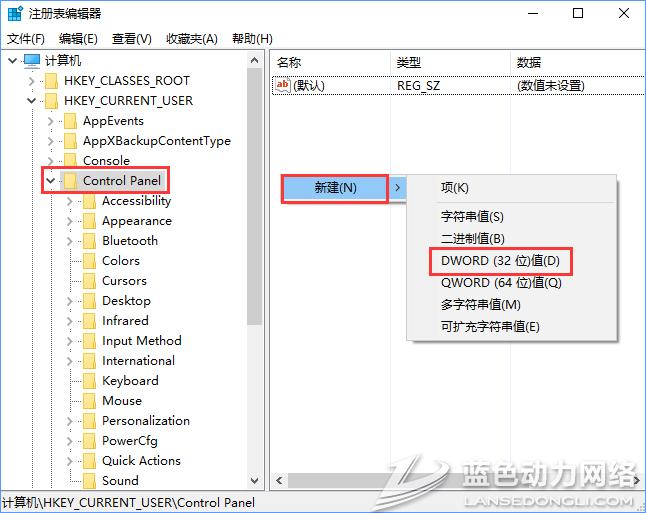Click the computer icon at tree root
The image size is (646, 513).
click(32, 61)
